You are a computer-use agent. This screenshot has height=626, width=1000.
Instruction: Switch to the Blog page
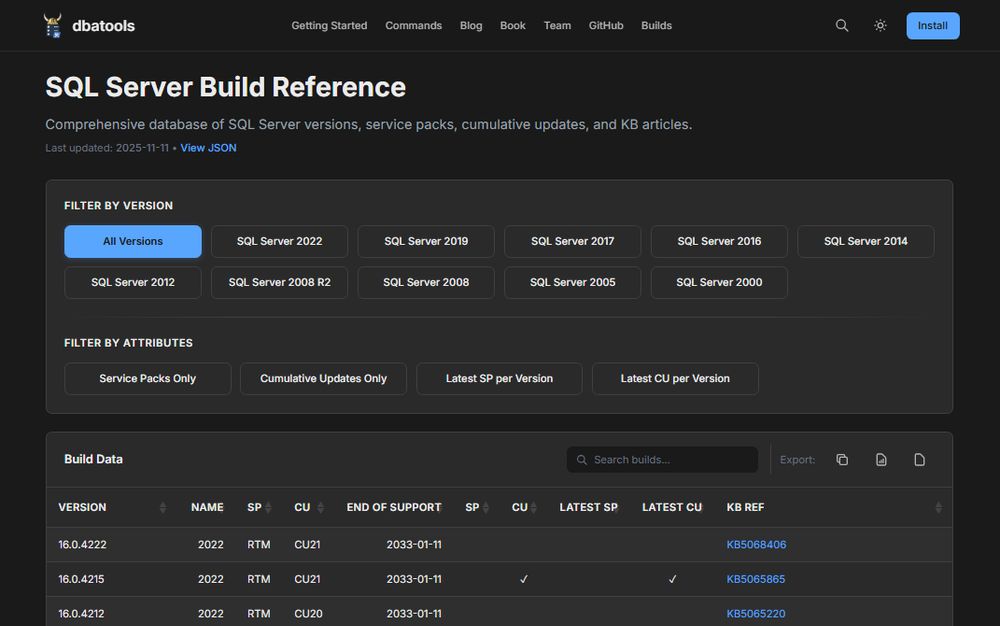pos(471,25)
